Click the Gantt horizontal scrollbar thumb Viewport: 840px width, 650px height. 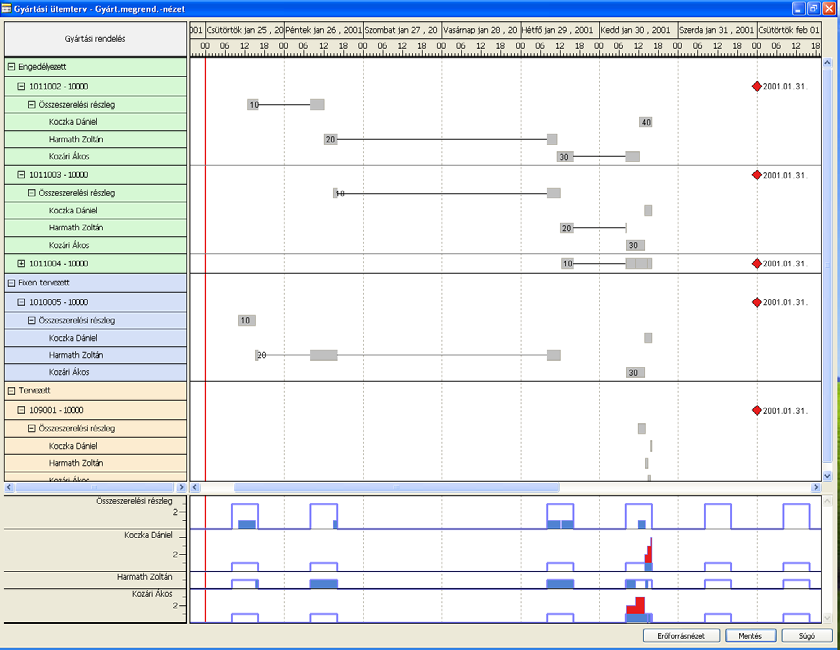click(x=397, y=487)
